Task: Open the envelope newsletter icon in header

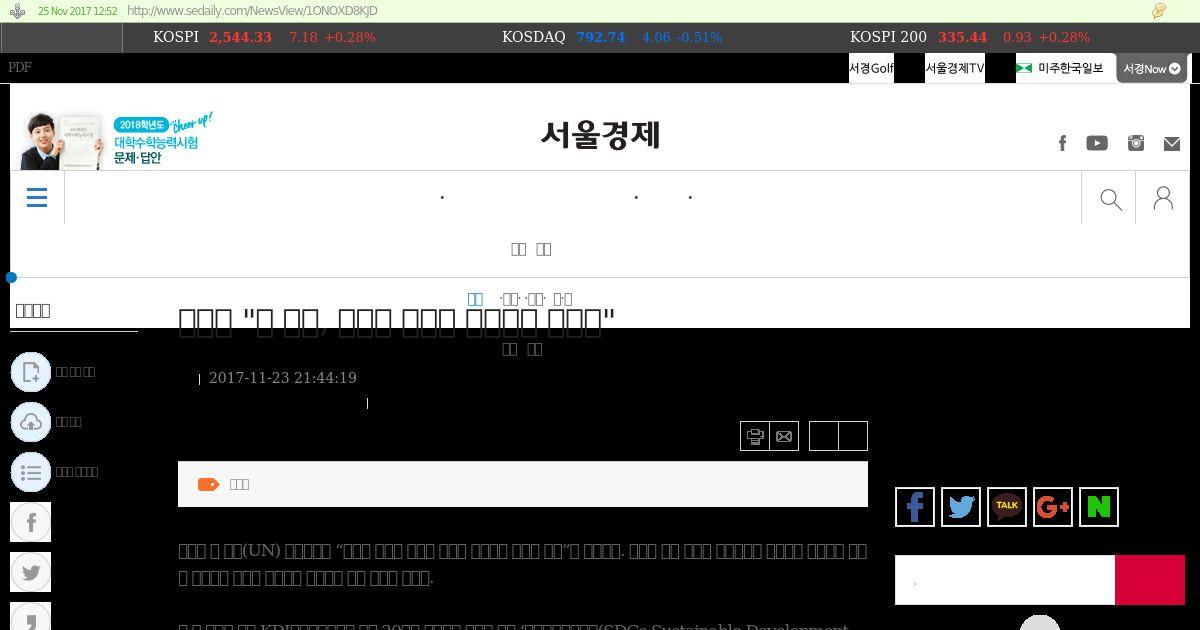Action: click(1172, 144)
